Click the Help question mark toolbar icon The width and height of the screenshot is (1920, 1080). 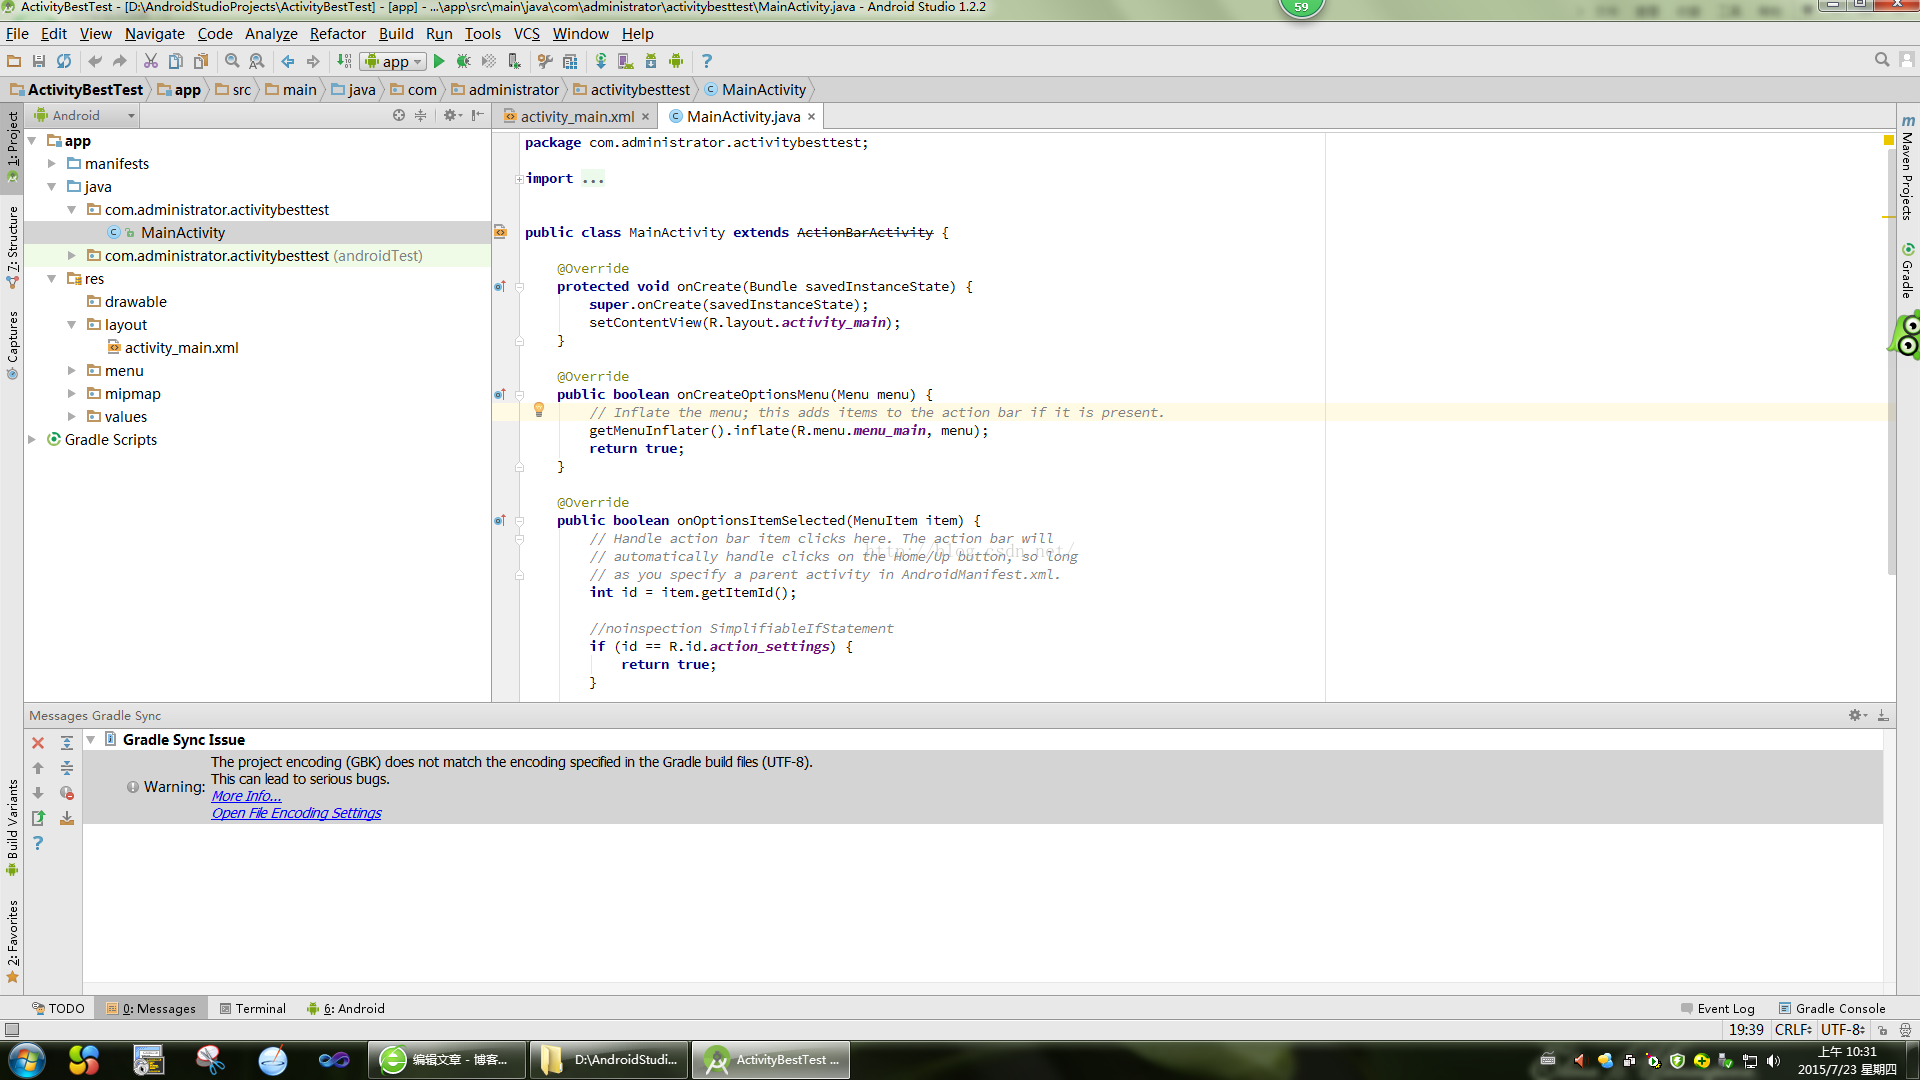[x=707, y=61]
